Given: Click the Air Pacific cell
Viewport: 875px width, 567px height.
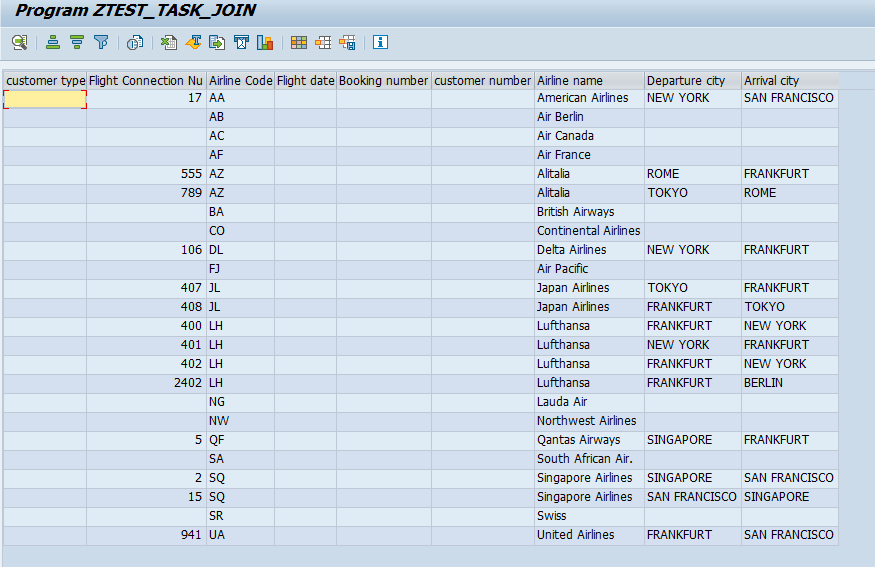Looking at the screenshot, I should coord(589,269).
